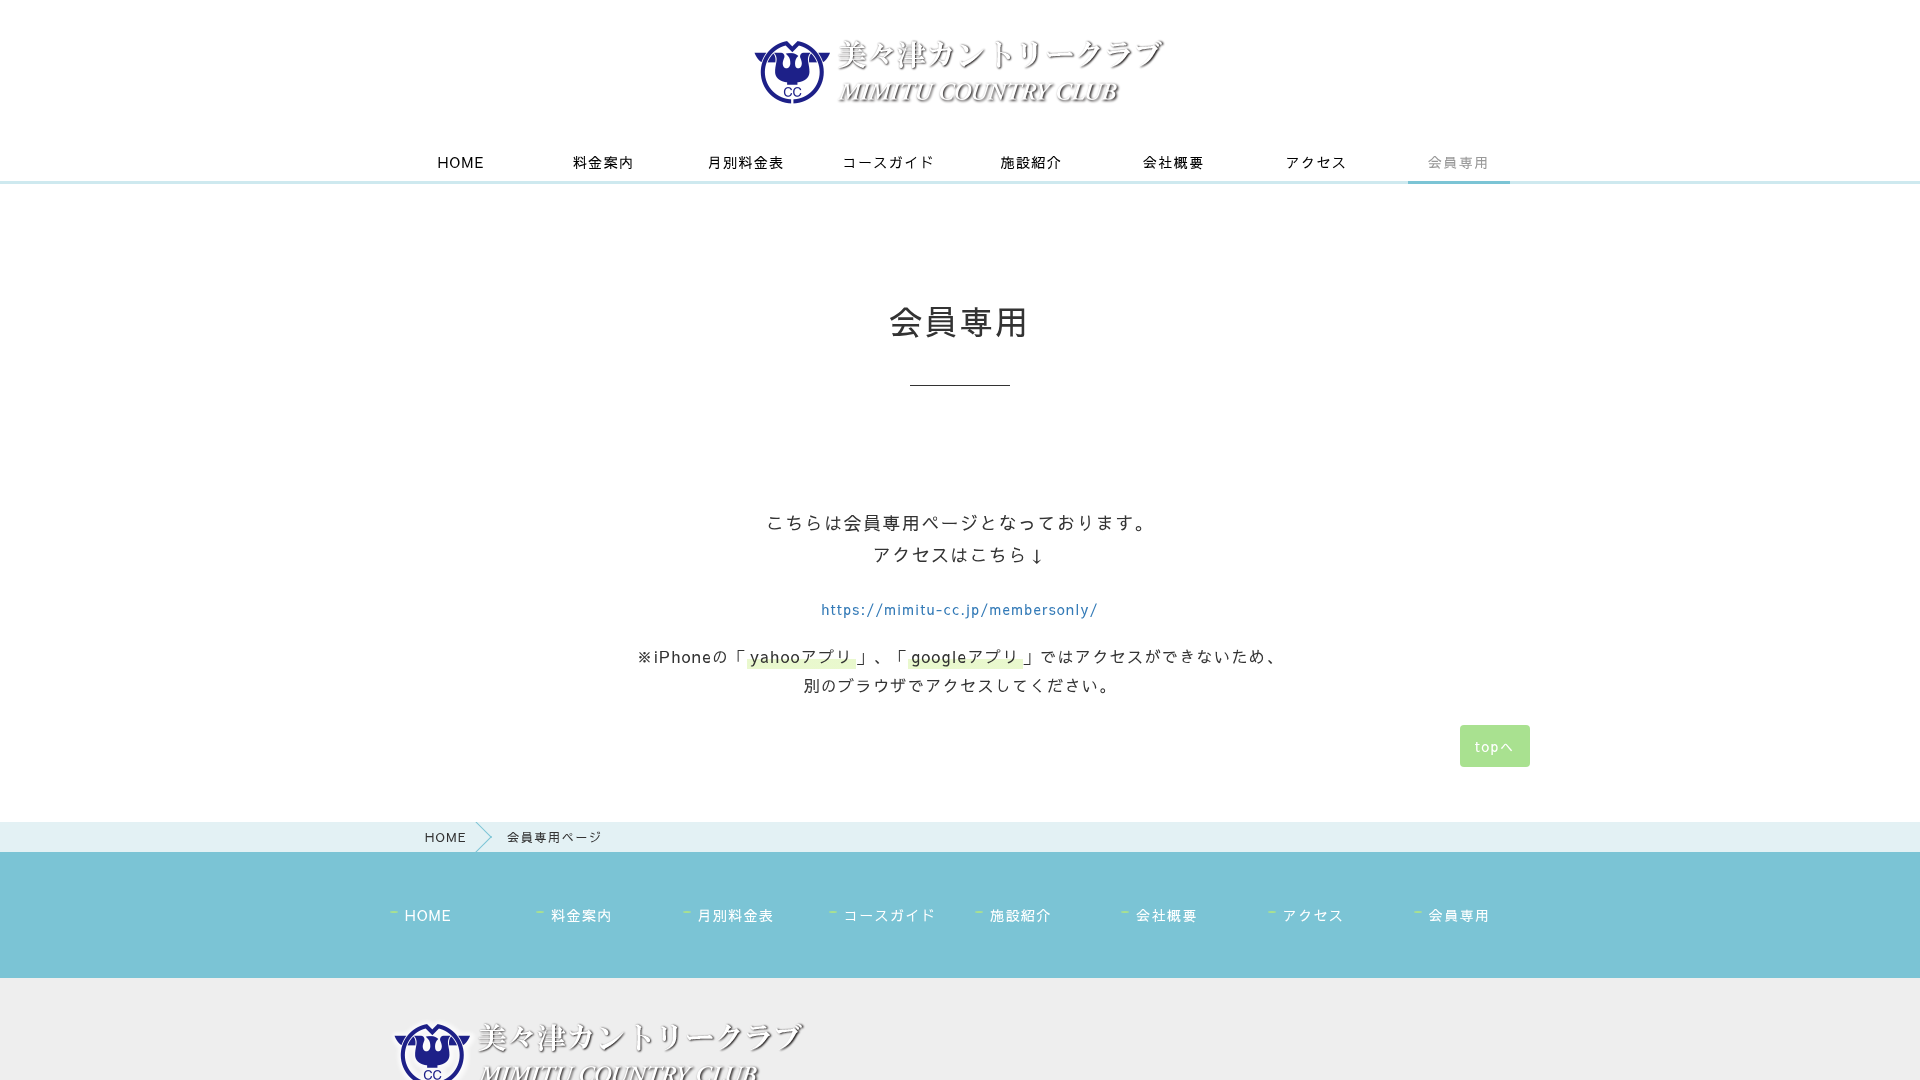Click the highlighted googleアプリ text
Screen dimensions: 1920x1080
[965, 658]
